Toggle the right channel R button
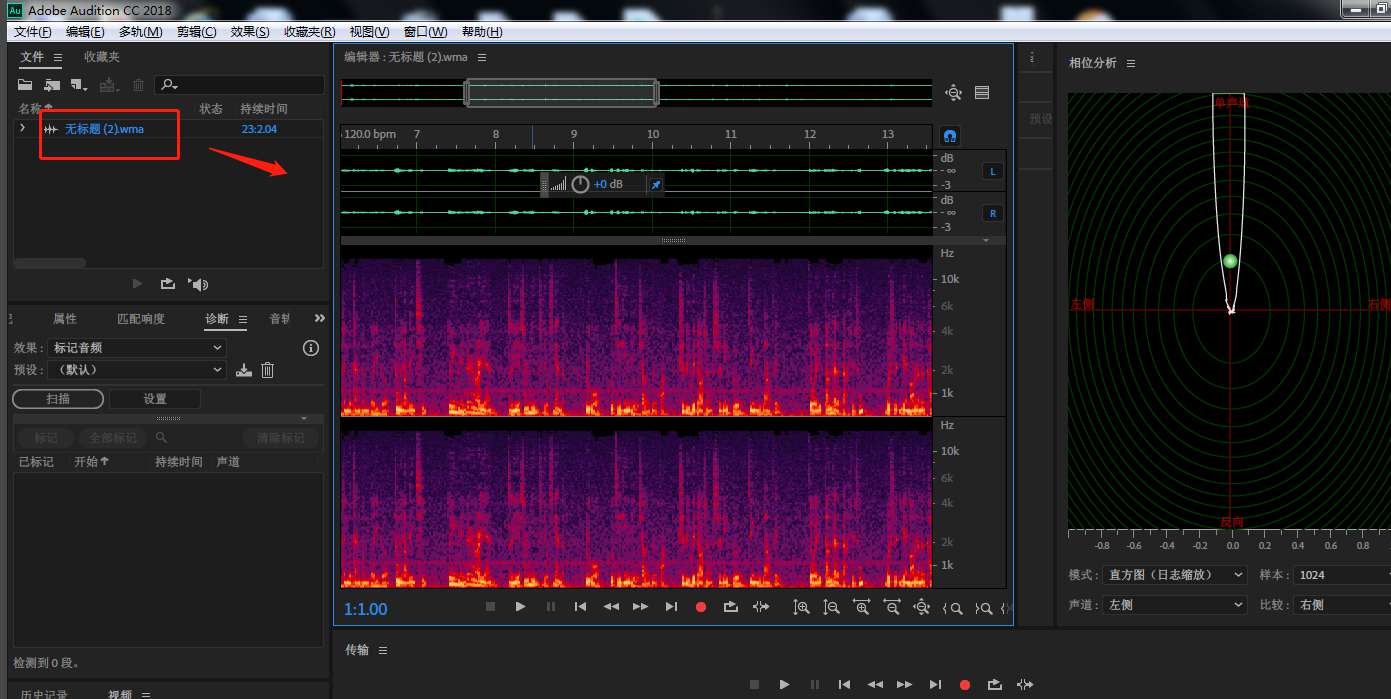 coord(992,213)
